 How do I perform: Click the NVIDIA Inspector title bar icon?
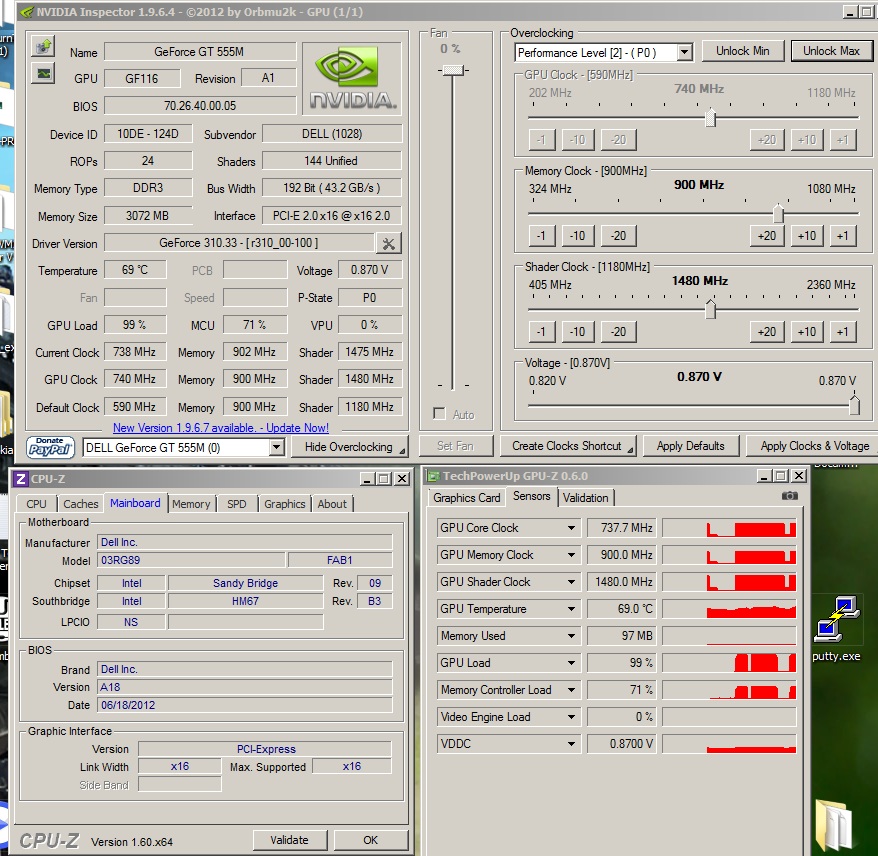click(x=26, y=12)
